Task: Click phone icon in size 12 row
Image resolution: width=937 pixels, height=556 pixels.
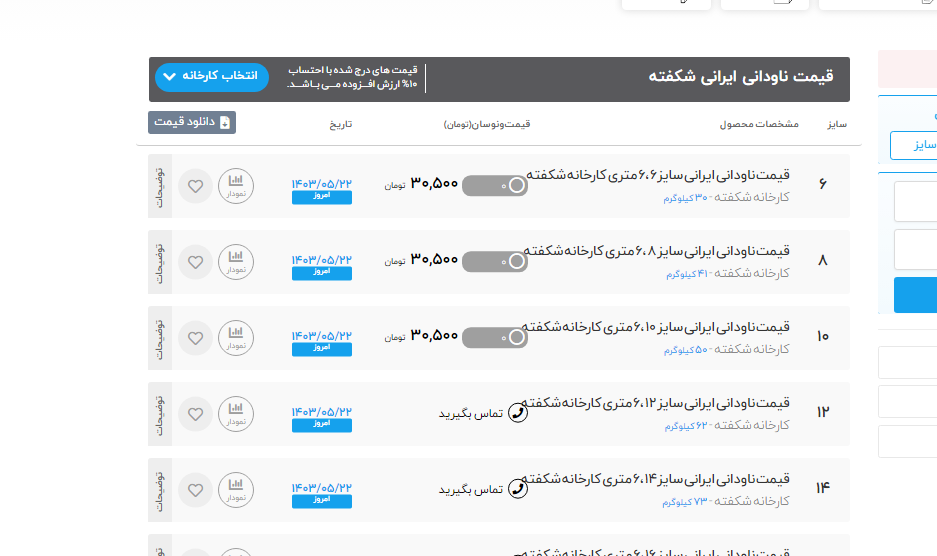Action: coord(518,413)
